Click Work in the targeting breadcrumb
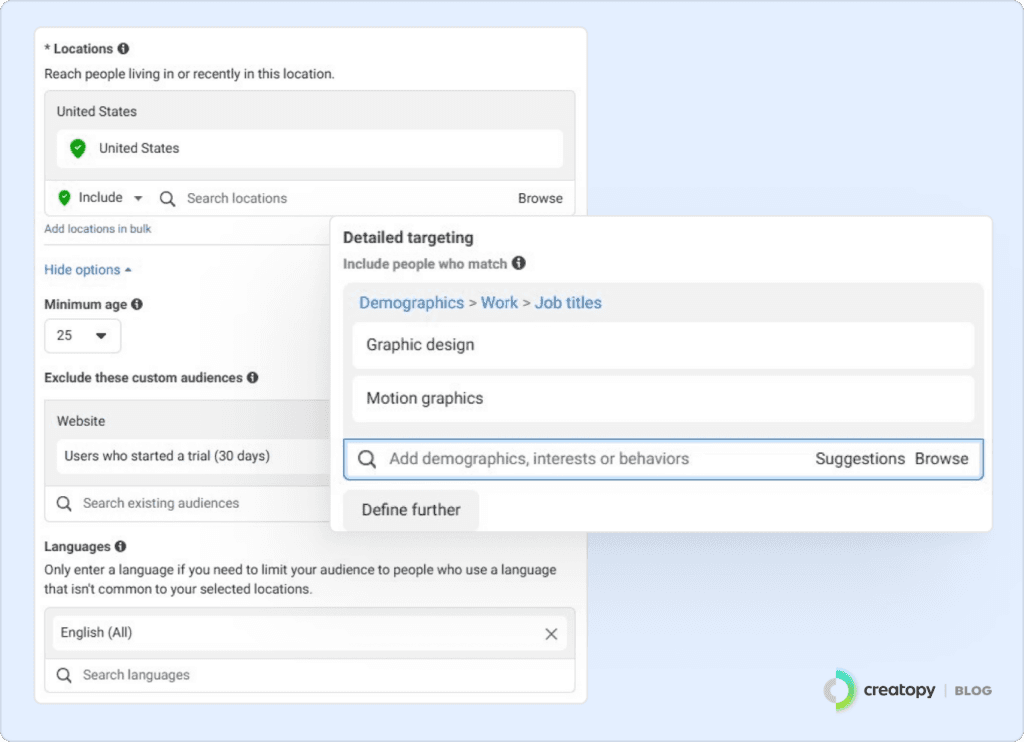 pyautogui.click(x=499, y=302)
